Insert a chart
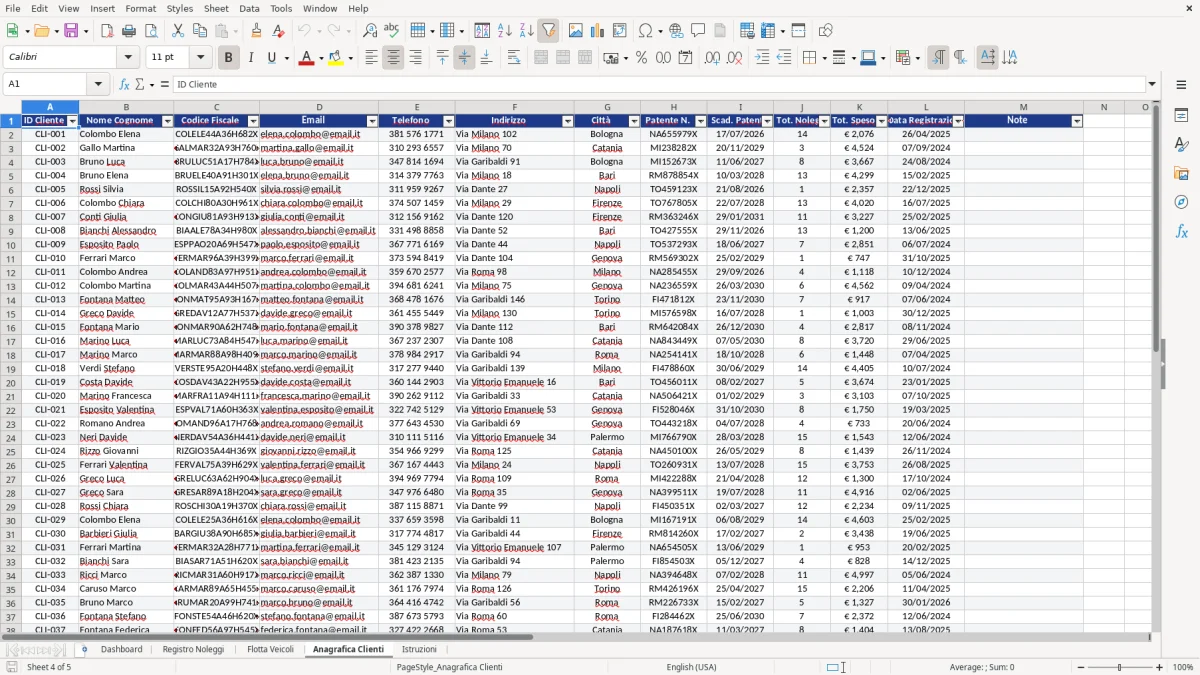The image size is (1200, 675). (x=598, y=31)
